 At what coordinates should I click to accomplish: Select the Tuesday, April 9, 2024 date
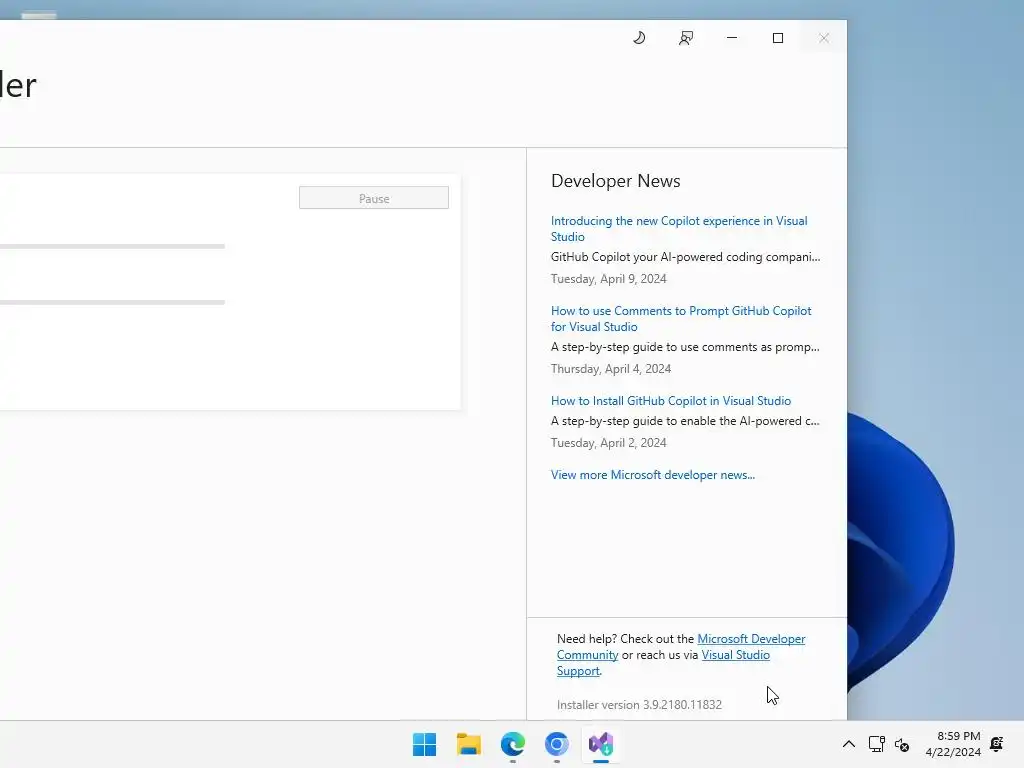pos(609,279)
